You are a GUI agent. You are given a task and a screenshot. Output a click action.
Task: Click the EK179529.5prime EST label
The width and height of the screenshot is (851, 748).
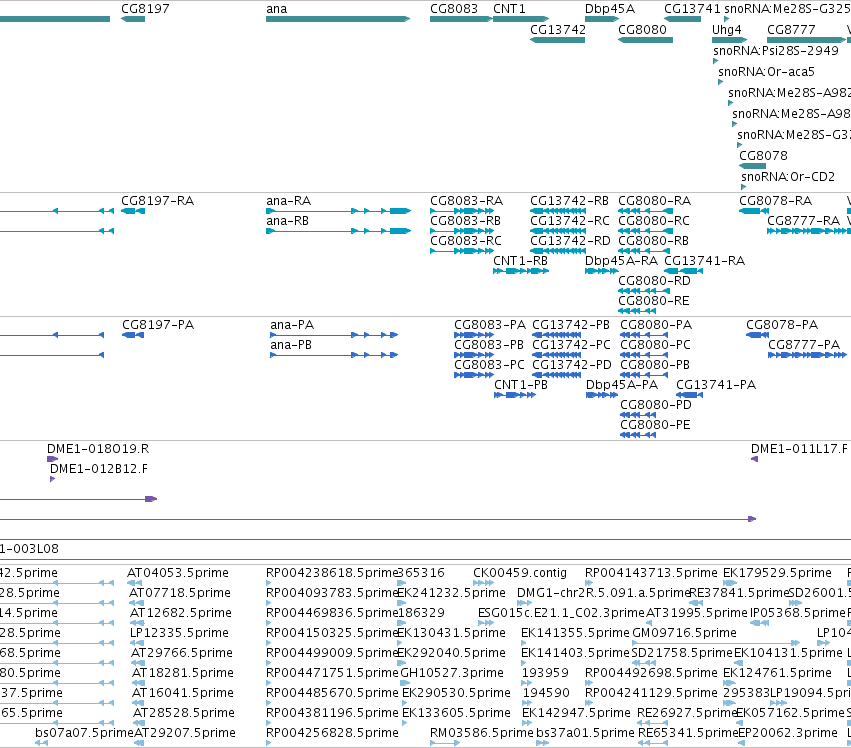click(777, 573)
